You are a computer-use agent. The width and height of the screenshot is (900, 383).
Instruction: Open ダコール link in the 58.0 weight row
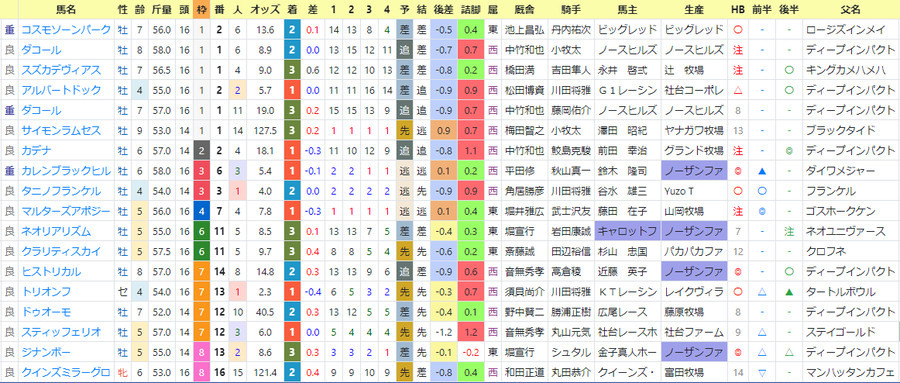tap(41, 50)
